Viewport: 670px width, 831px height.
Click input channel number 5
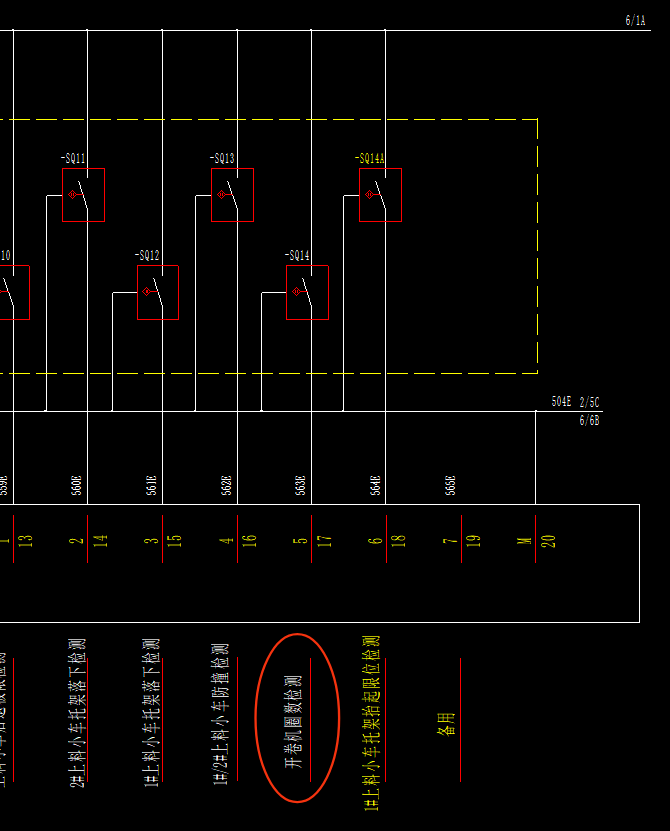coord(300,541)
